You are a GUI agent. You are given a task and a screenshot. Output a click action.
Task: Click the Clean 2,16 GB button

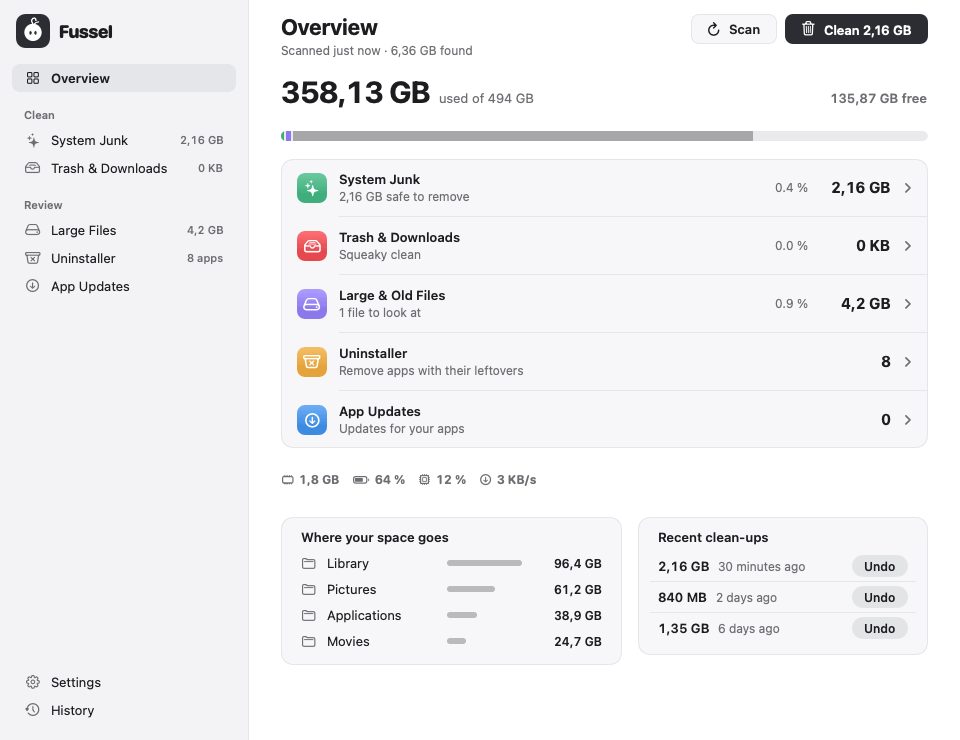pyautogui.click(x=856, y=29)
